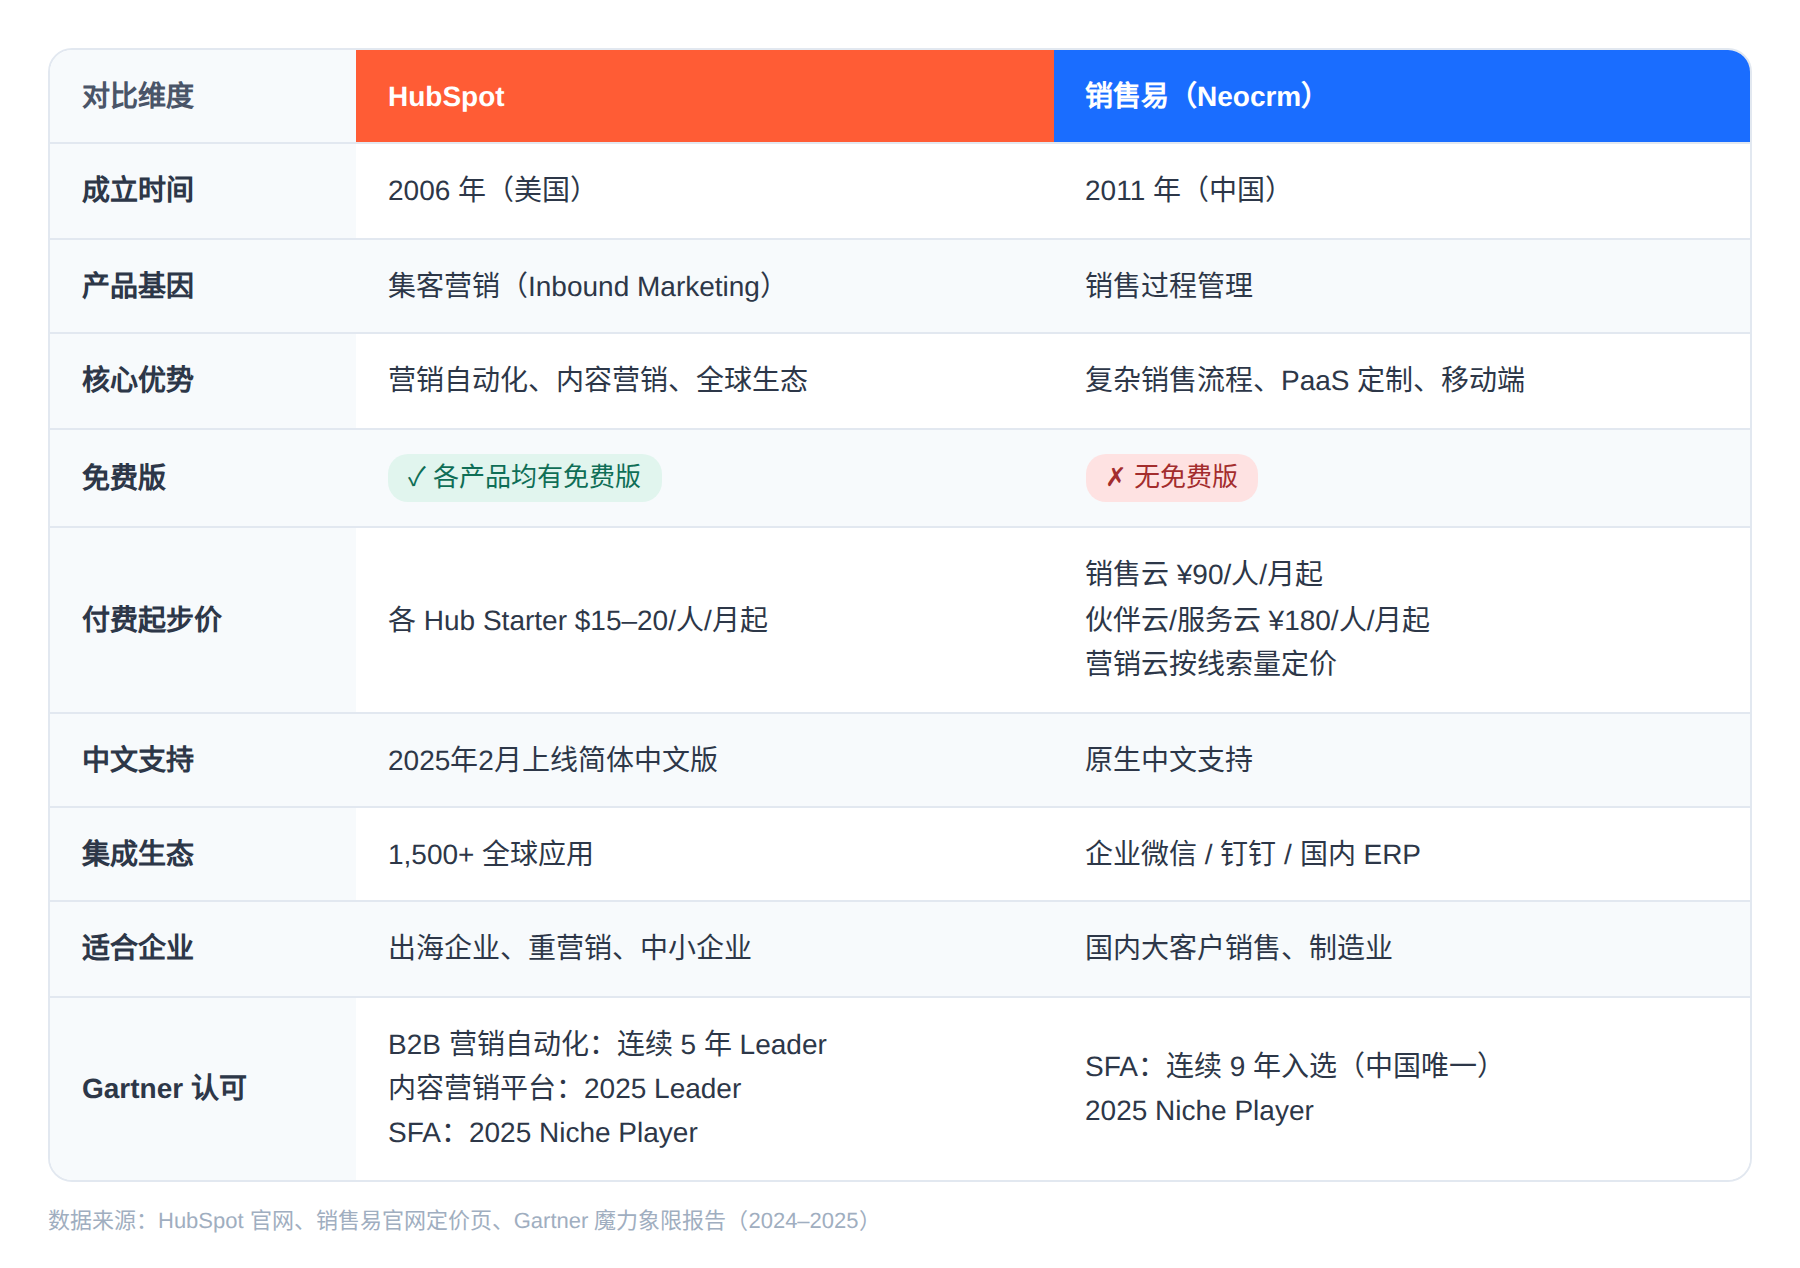Select 出海企业、重营销、中小企业 cell
Viewport: 1800px width, 1268px height.
(705, 949)
